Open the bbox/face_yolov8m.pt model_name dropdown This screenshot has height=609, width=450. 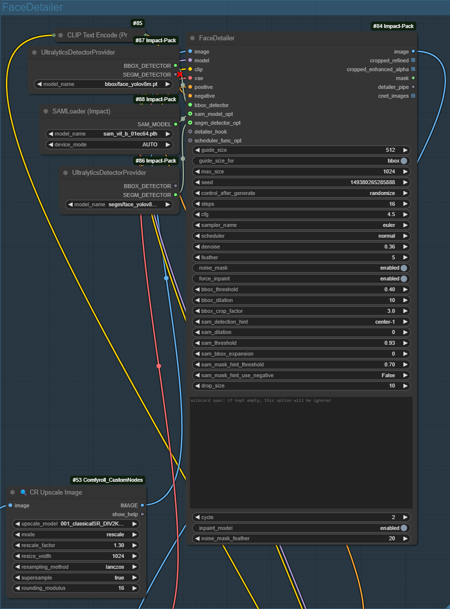click(104, 84)
